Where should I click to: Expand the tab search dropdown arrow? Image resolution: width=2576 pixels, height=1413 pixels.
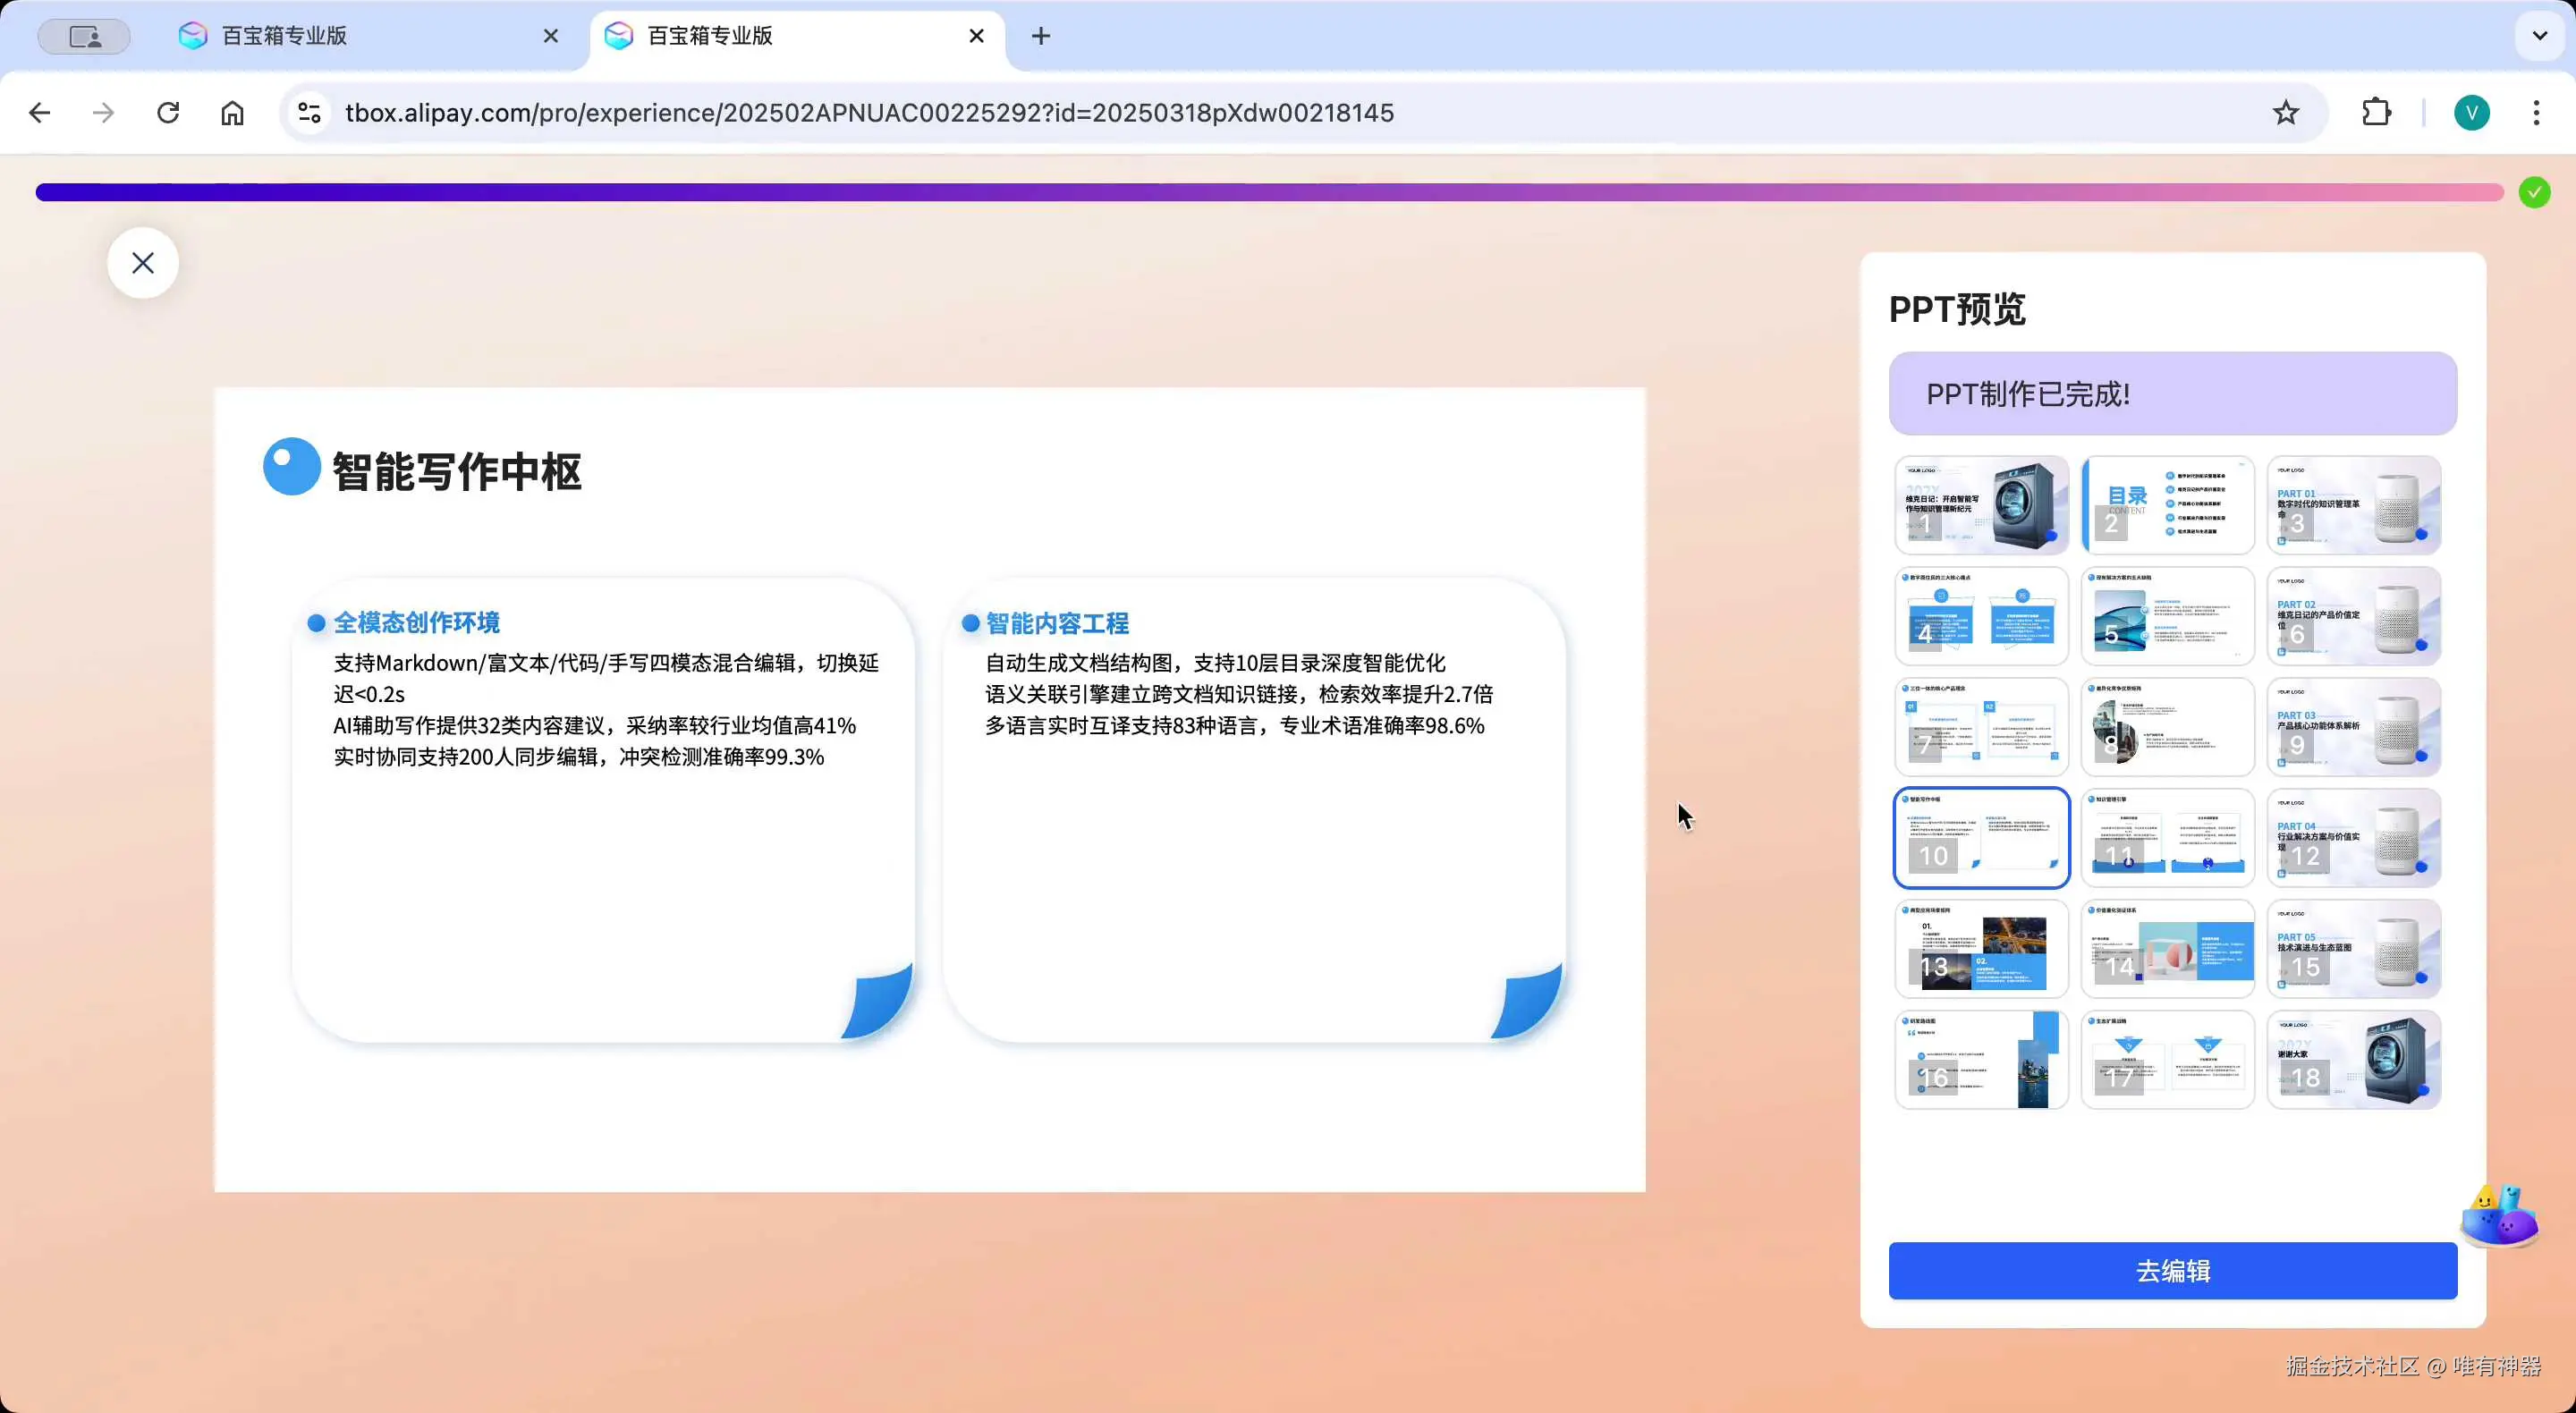(2539, 36)
